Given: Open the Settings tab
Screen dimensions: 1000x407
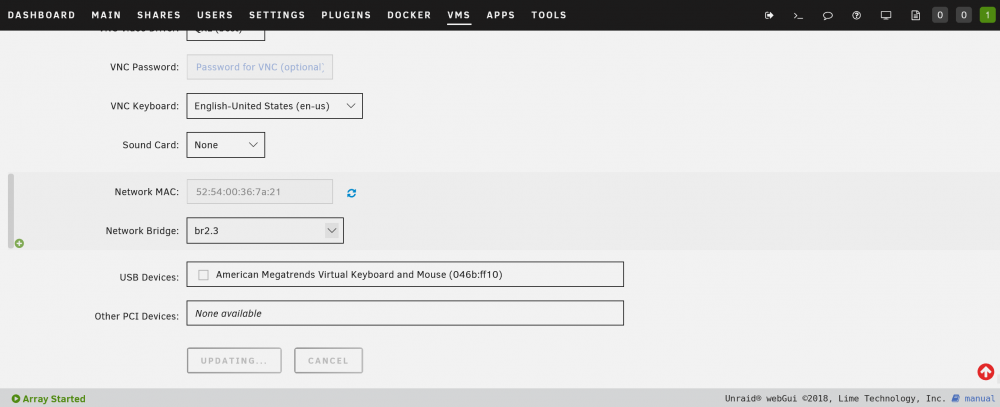Looking at the screenshot, I should (277, 15).
